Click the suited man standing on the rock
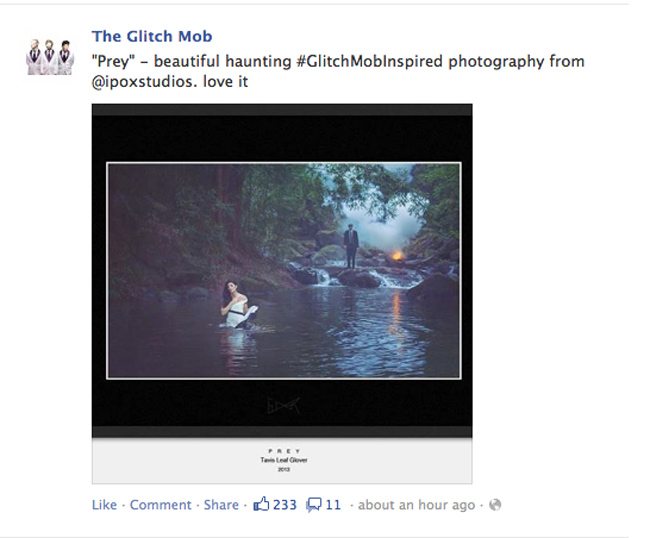The width and height of the screenshot is (650, 538). pyautogui.click(x=351, y=246)
